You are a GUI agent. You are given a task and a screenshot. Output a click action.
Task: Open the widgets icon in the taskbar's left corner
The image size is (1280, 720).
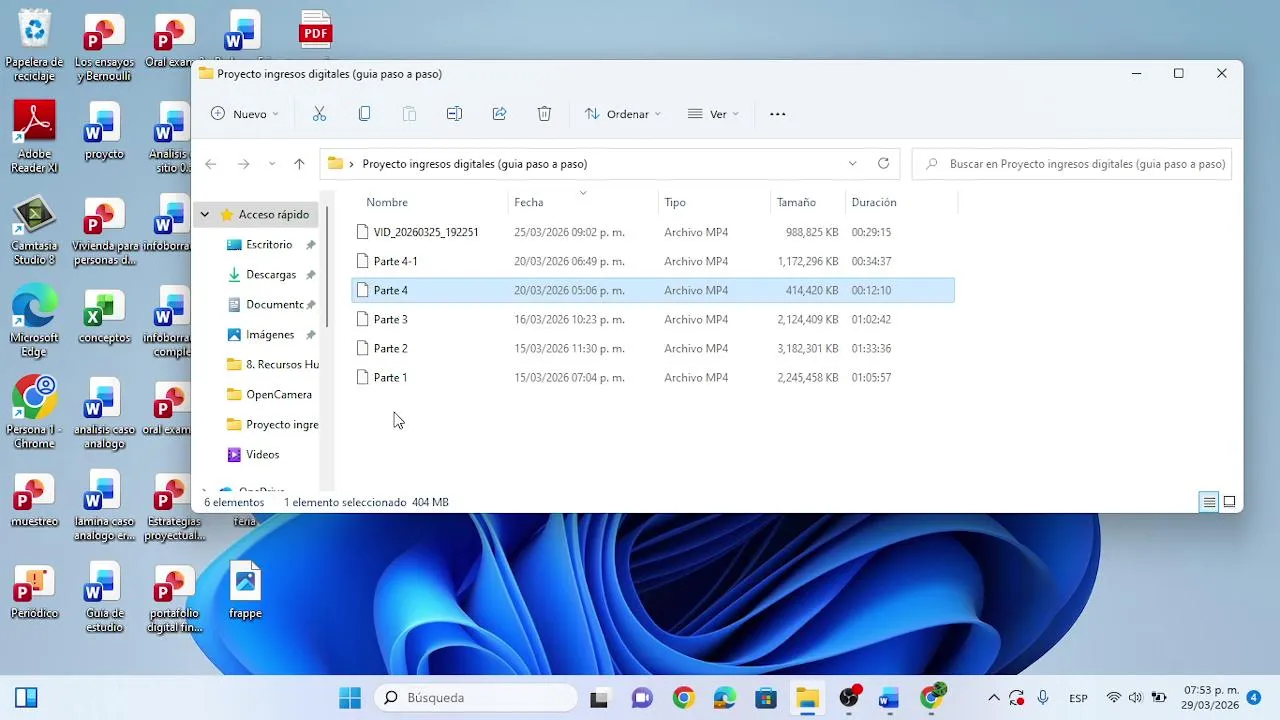point(27,698)
